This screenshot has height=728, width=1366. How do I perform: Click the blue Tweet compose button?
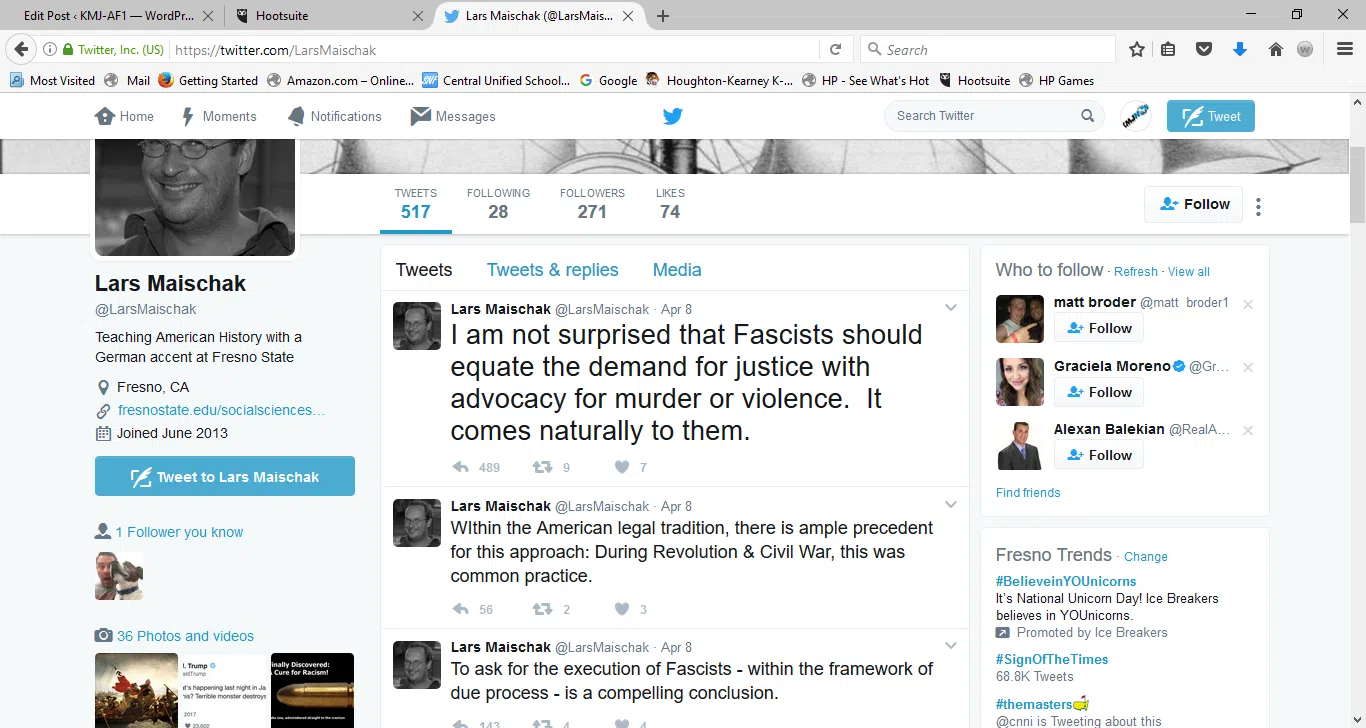1210,116
